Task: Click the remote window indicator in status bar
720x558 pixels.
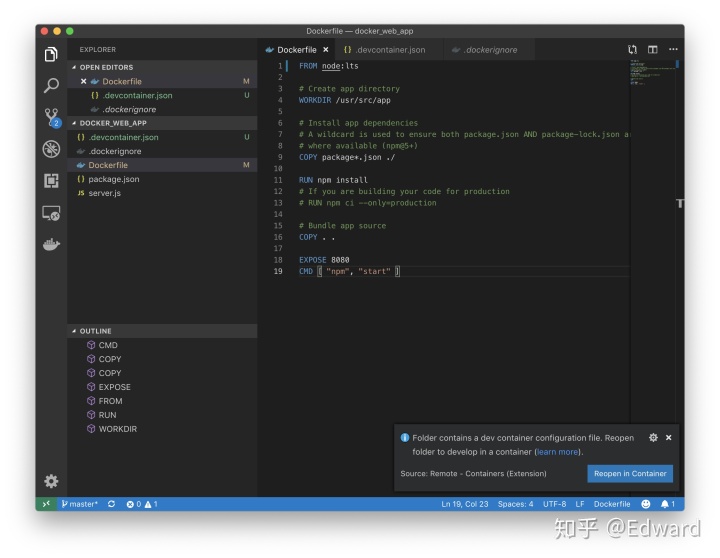Action: (x=46, y=504)
